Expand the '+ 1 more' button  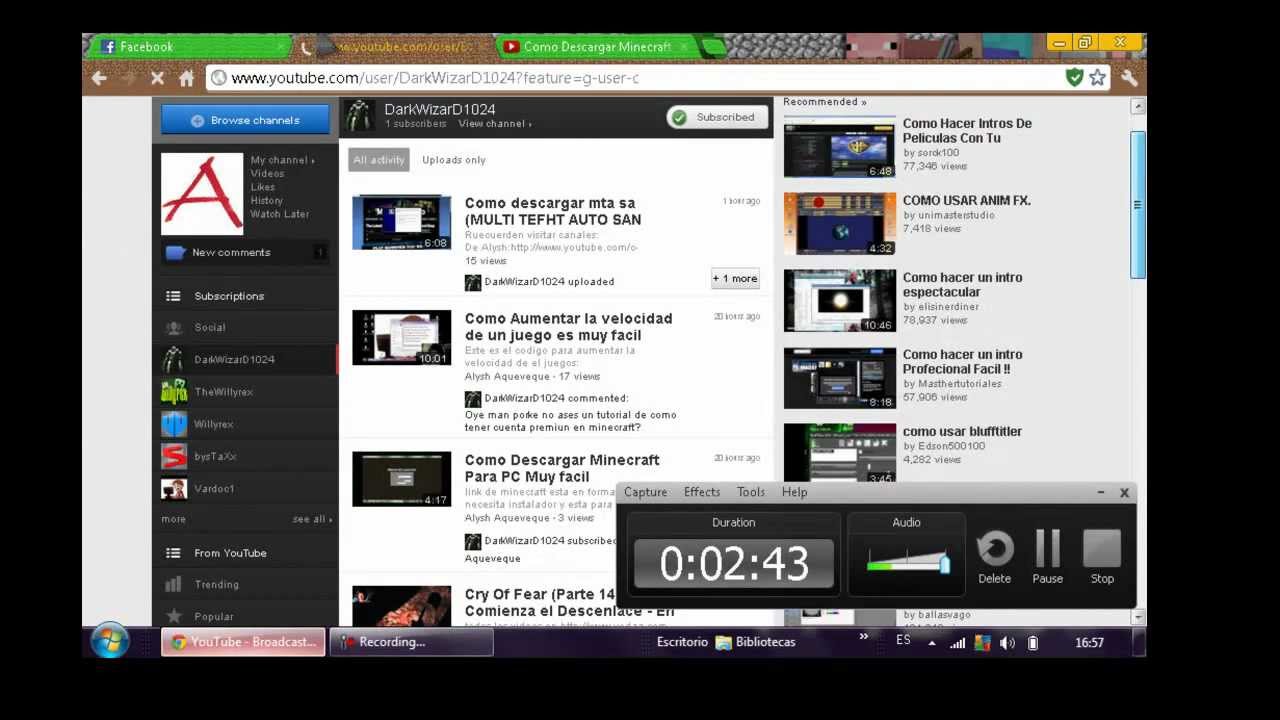[735, 279]
